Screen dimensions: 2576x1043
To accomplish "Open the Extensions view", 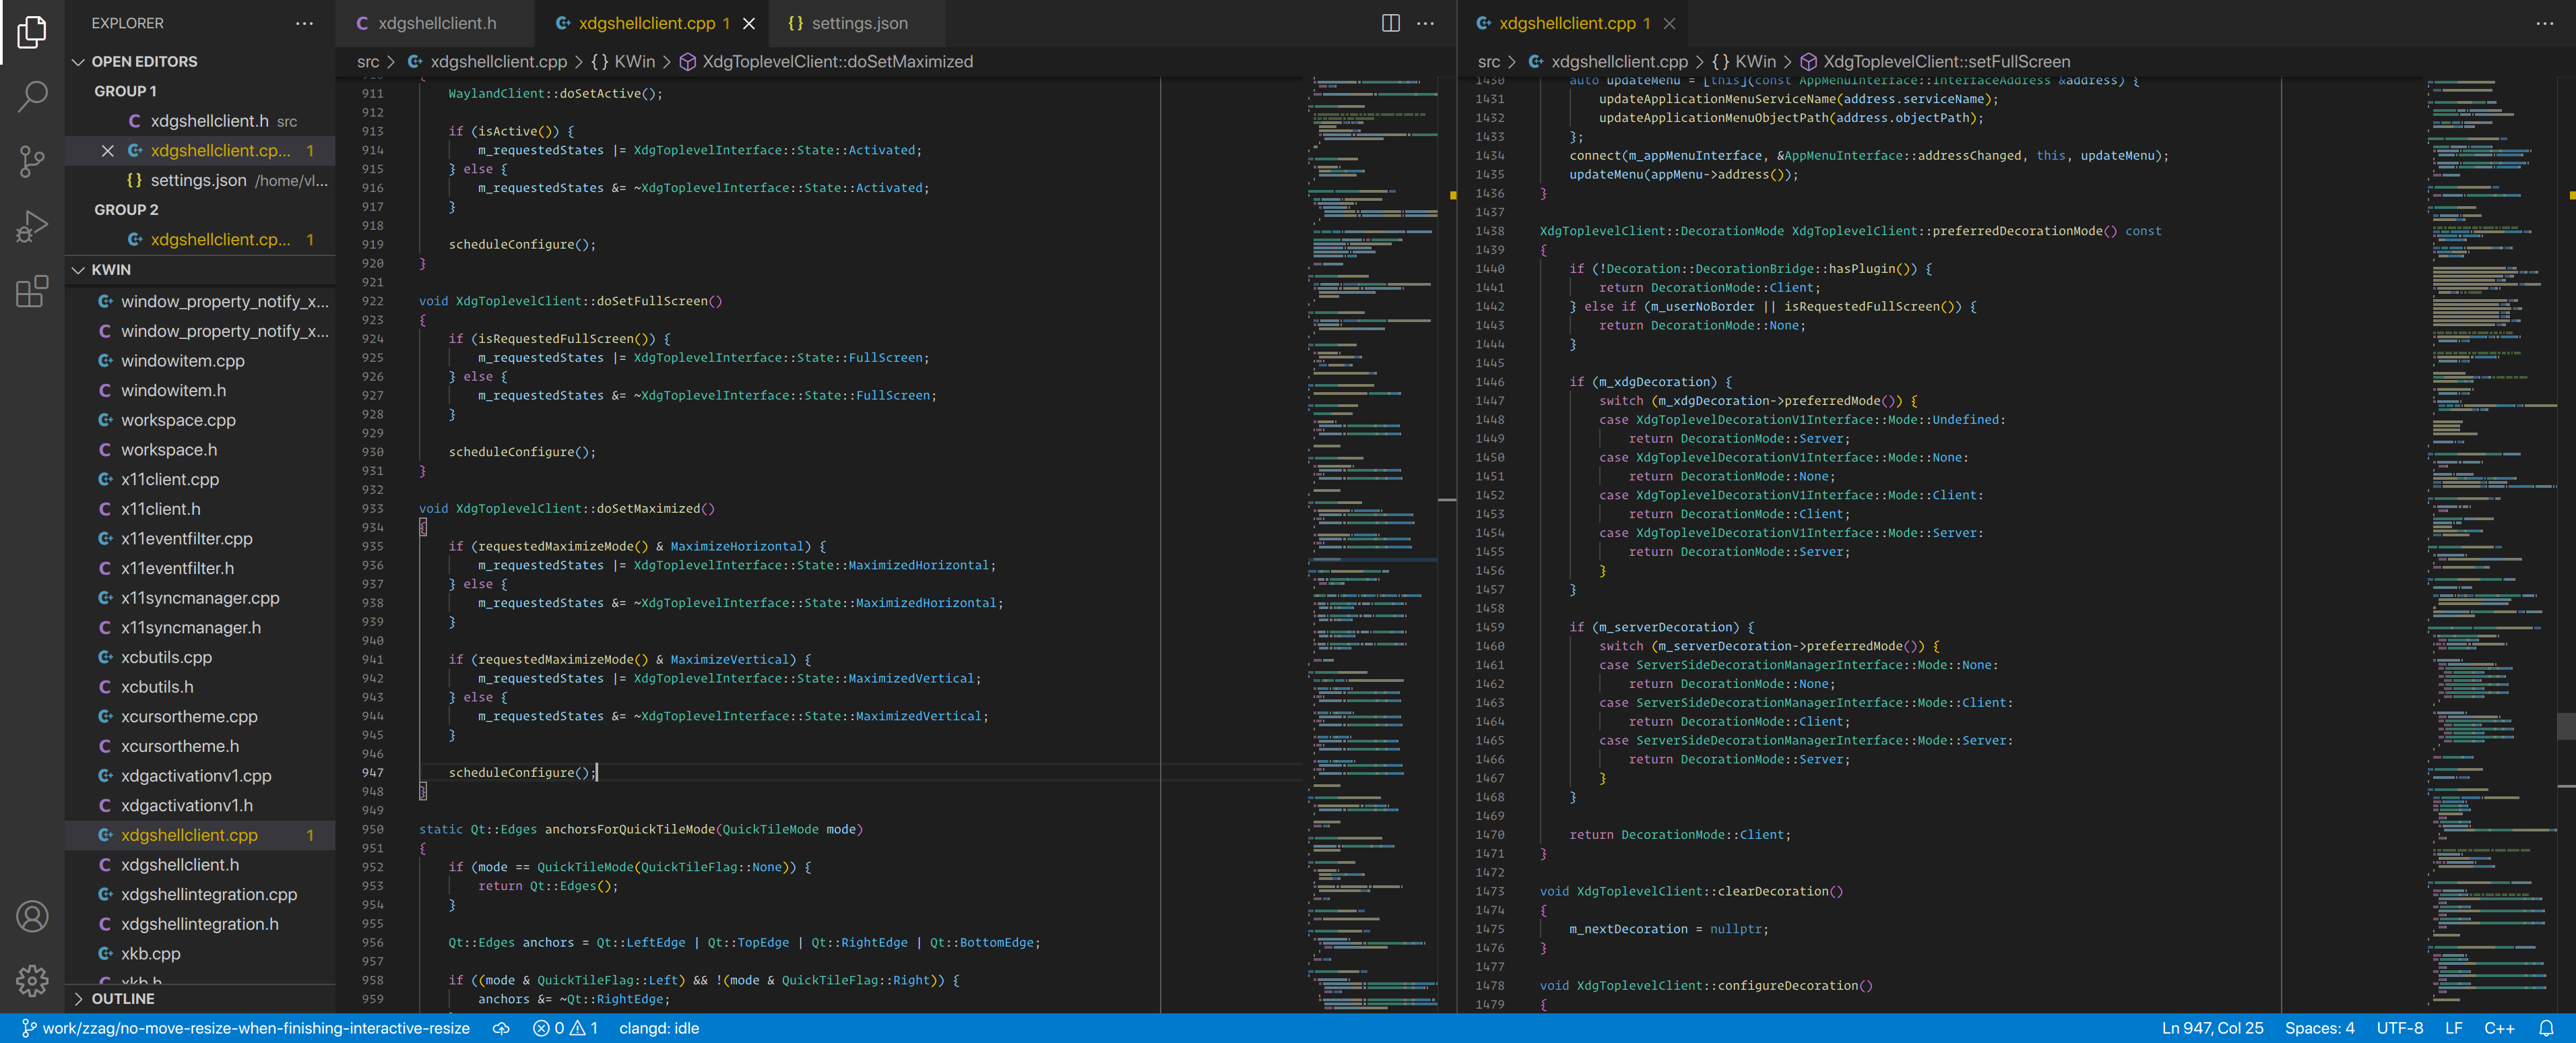I will point(32,291).
